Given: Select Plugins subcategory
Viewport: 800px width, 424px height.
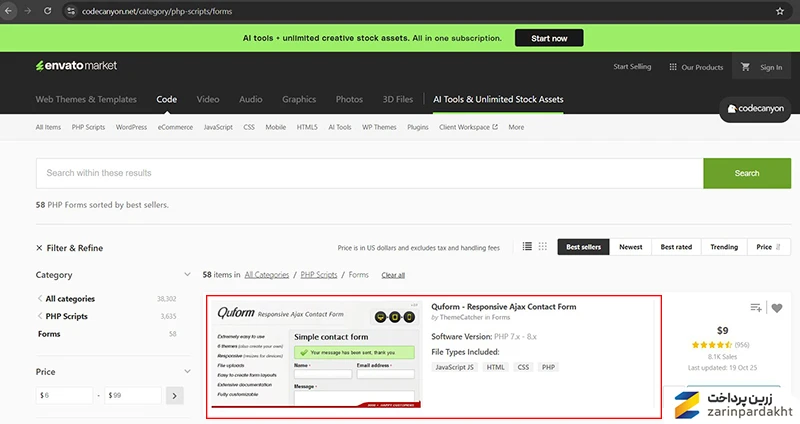Looking at the screenshot, I should pyautogui.click(x=418, y=127).
